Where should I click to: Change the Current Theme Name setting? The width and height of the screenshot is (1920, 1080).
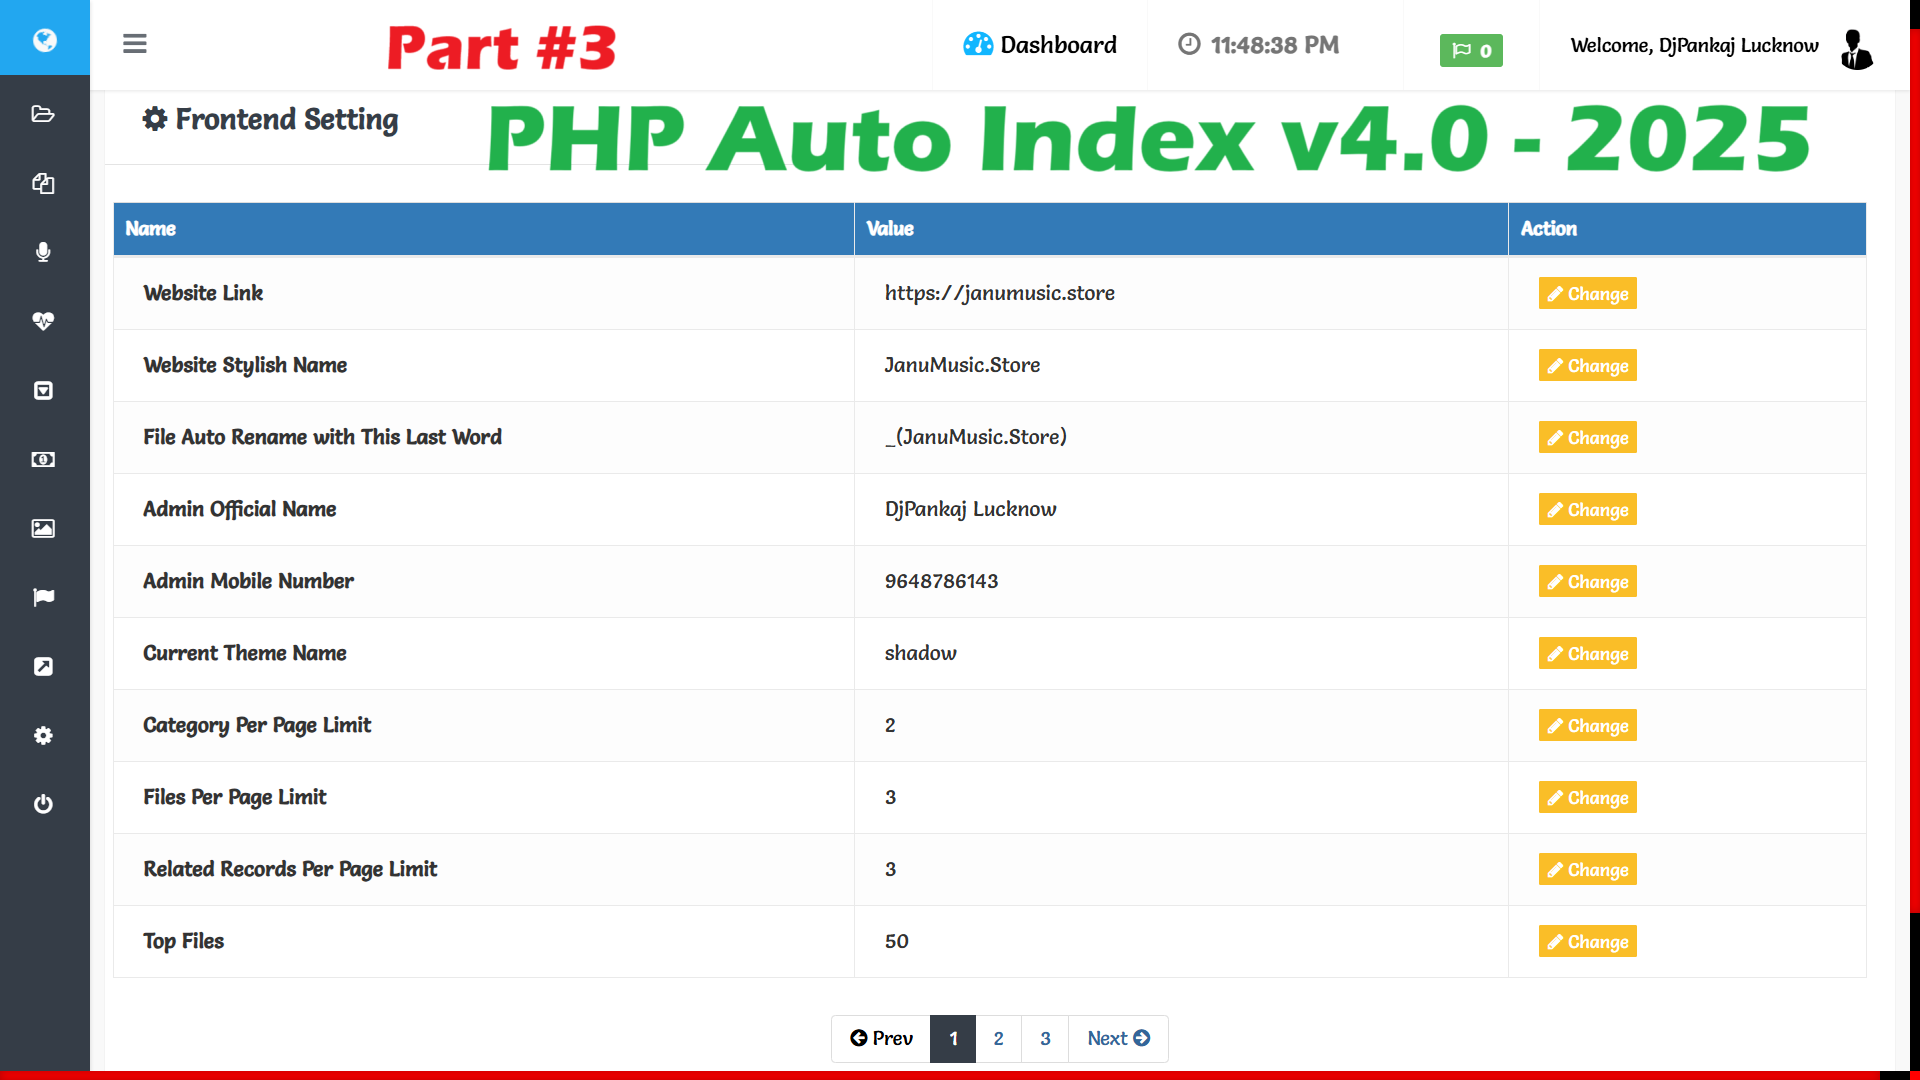coord(1588,653)
